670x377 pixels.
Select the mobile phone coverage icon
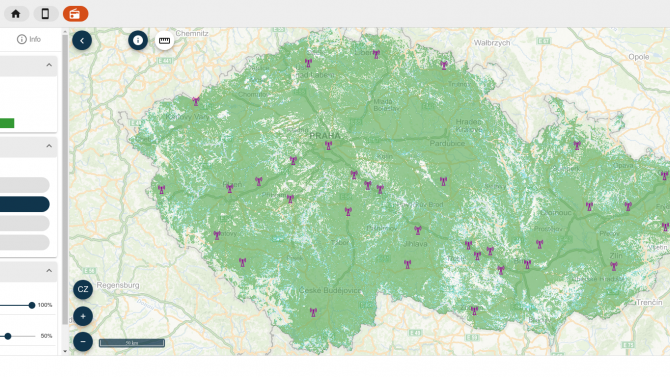pyautogui.click(x=45, y=14)
